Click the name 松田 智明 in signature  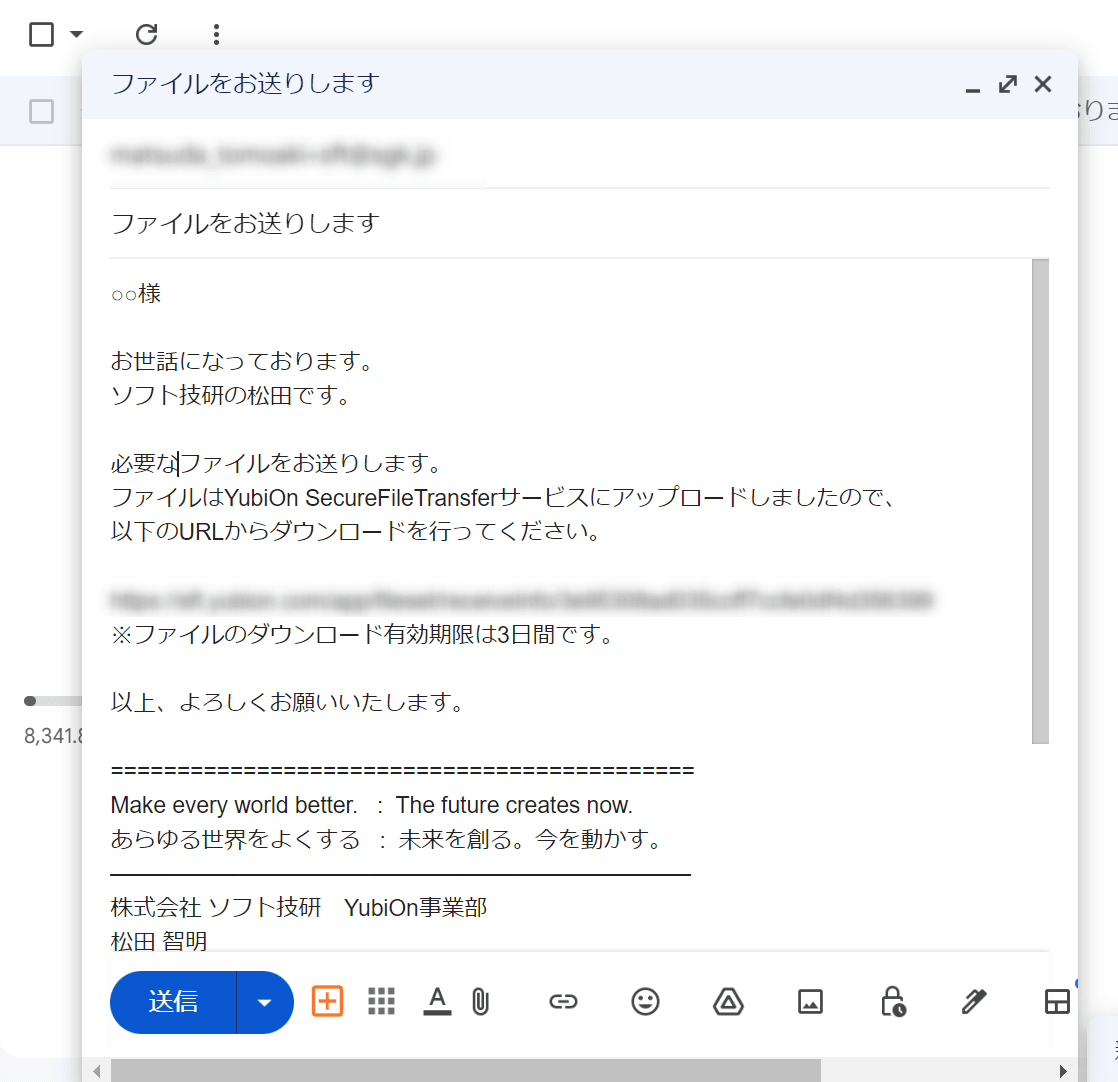coord(159,941)
